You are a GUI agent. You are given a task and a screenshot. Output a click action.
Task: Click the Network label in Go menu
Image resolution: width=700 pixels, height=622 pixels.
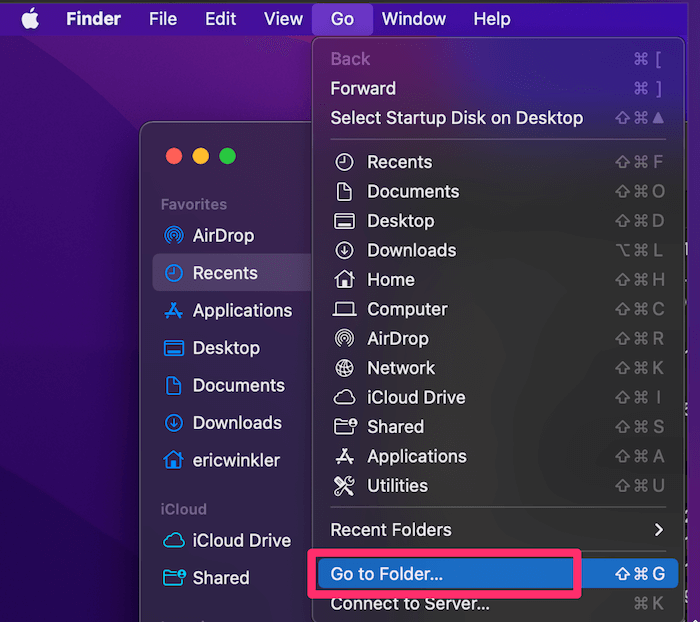401,368
